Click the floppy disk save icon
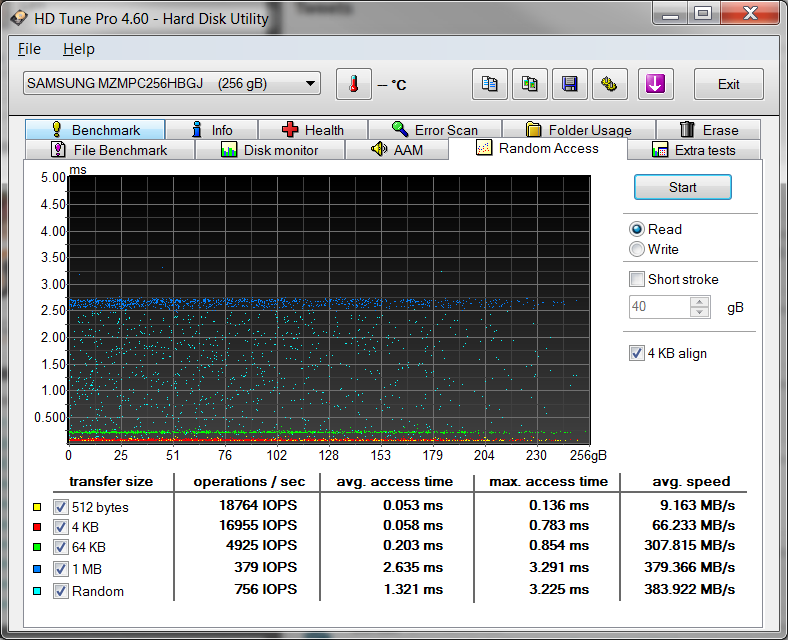This screenshot has height=640, width=788. (x=570, y=84)
